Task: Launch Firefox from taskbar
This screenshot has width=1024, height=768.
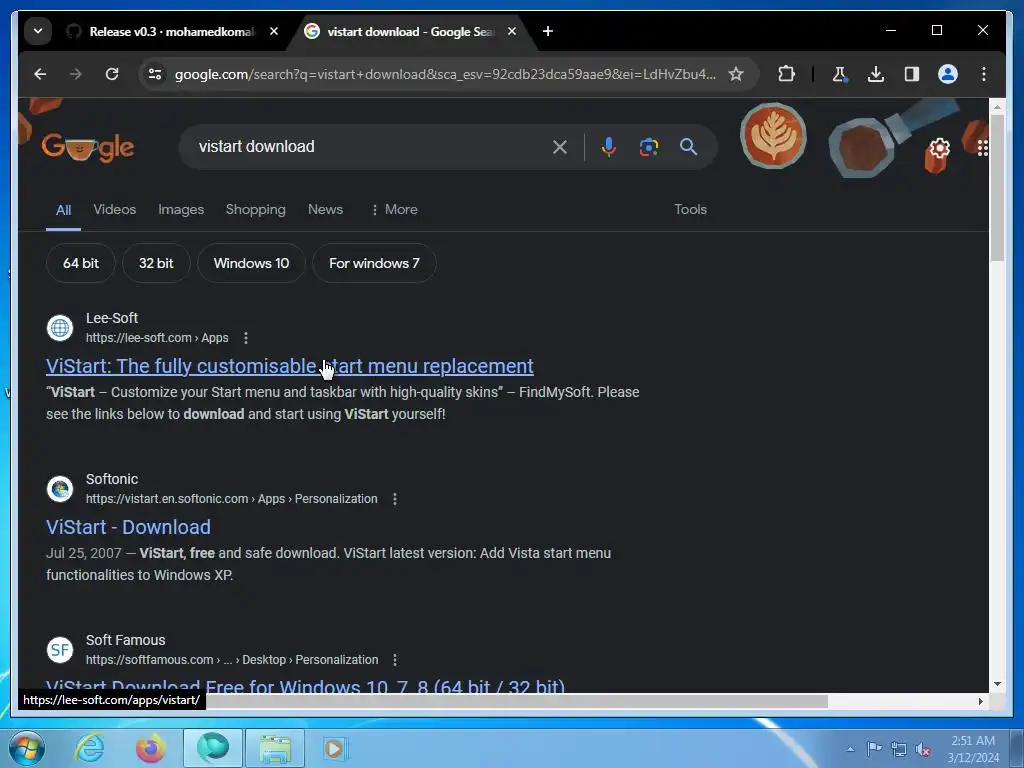Action: [151, 748]
